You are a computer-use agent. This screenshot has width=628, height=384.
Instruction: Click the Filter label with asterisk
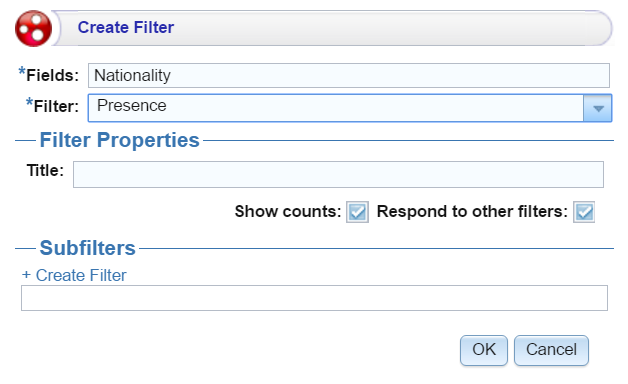[52, 106]
